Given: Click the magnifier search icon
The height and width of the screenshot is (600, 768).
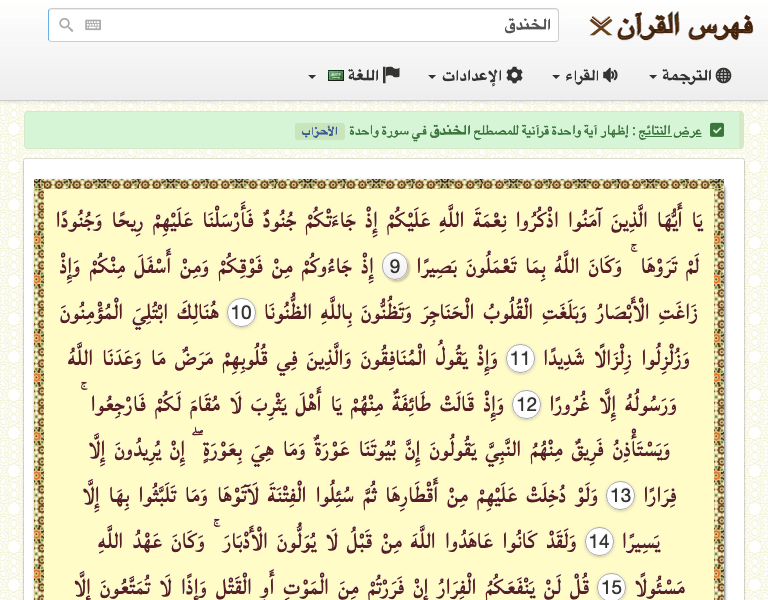Looking at the screenshot, I should pyautogui.click(x=66, y=24).
